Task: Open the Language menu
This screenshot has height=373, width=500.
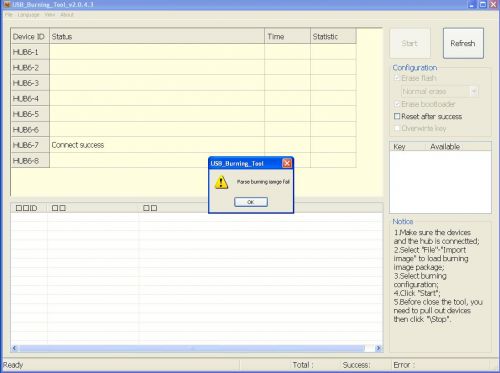Action: [x=28, y=15]
